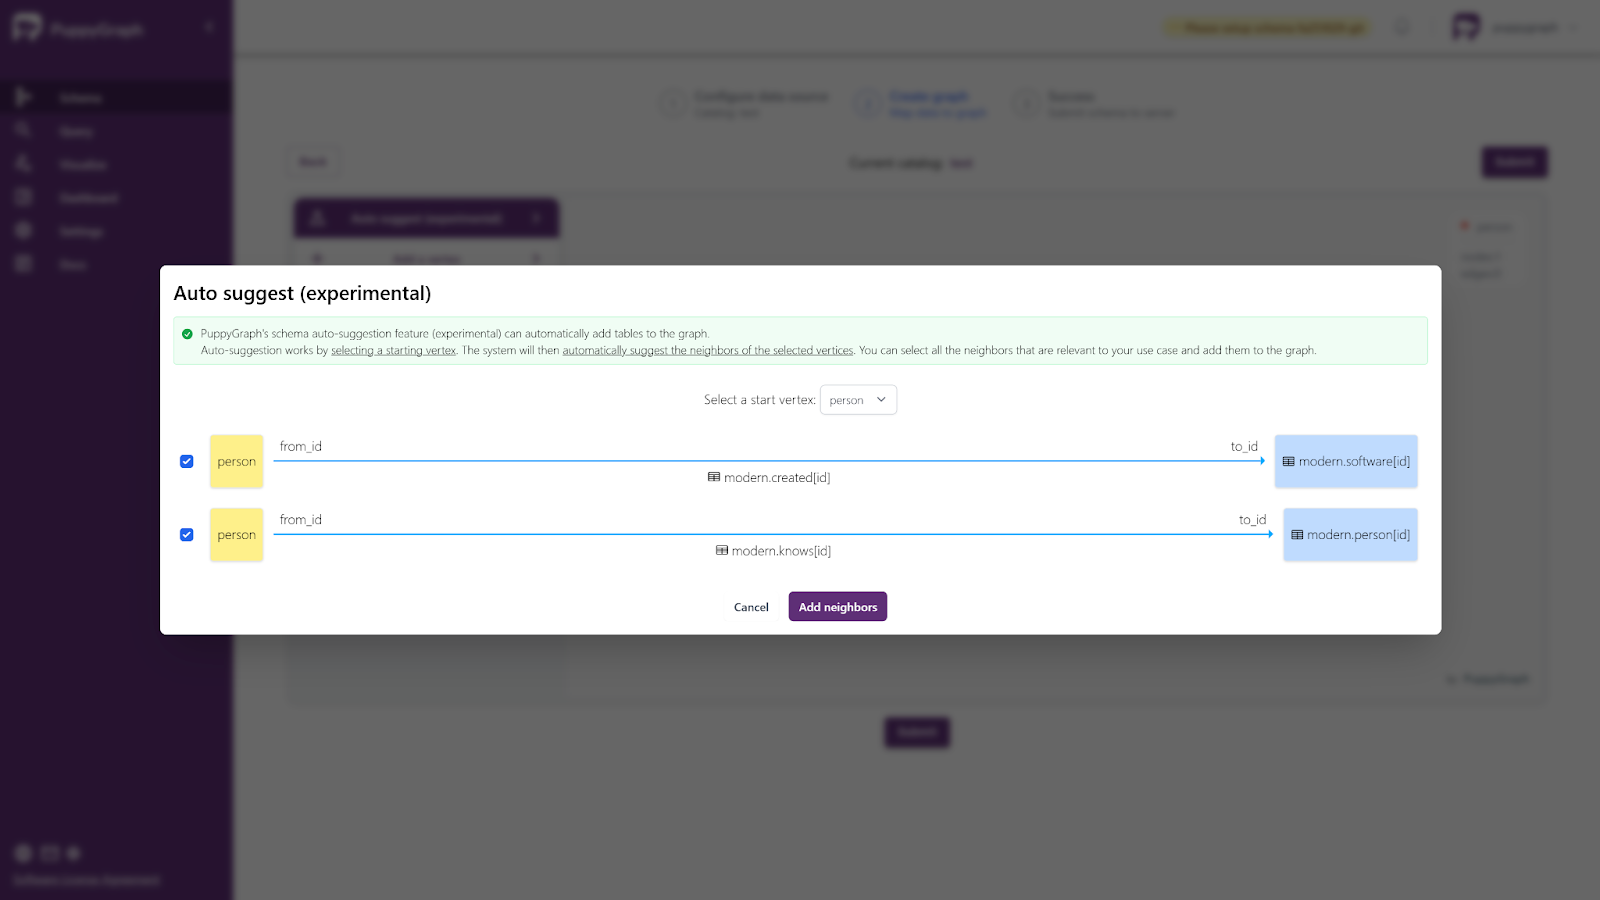The image size is (1600, 900).
Task: Click the PuppyGraph logo in sidebar
Action: pyautogui.click(x=27, y=28)
